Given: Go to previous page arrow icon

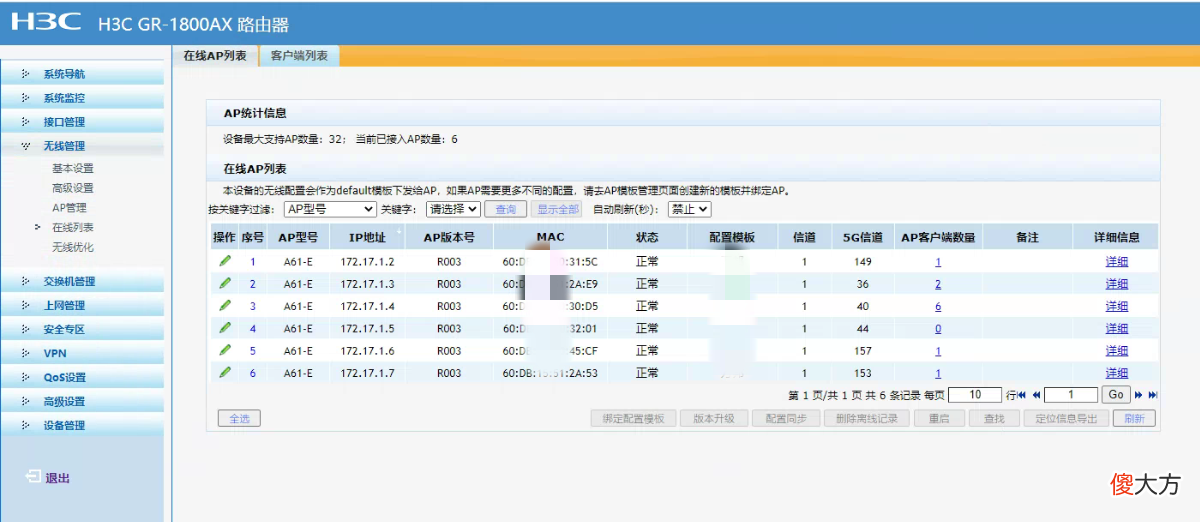Looking at the screenshot, I should click(x=1036, y=395).
